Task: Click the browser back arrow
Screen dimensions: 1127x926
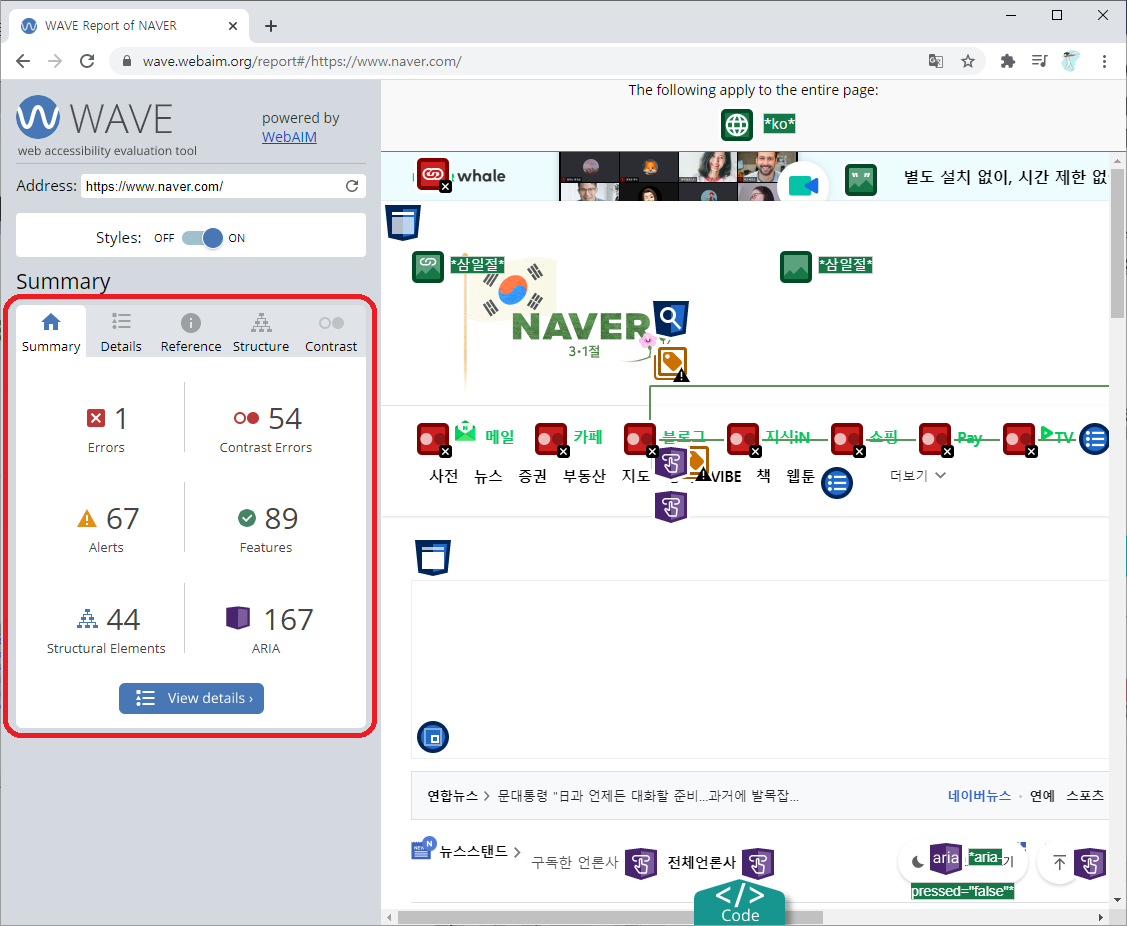Action: tap(23, 61)
